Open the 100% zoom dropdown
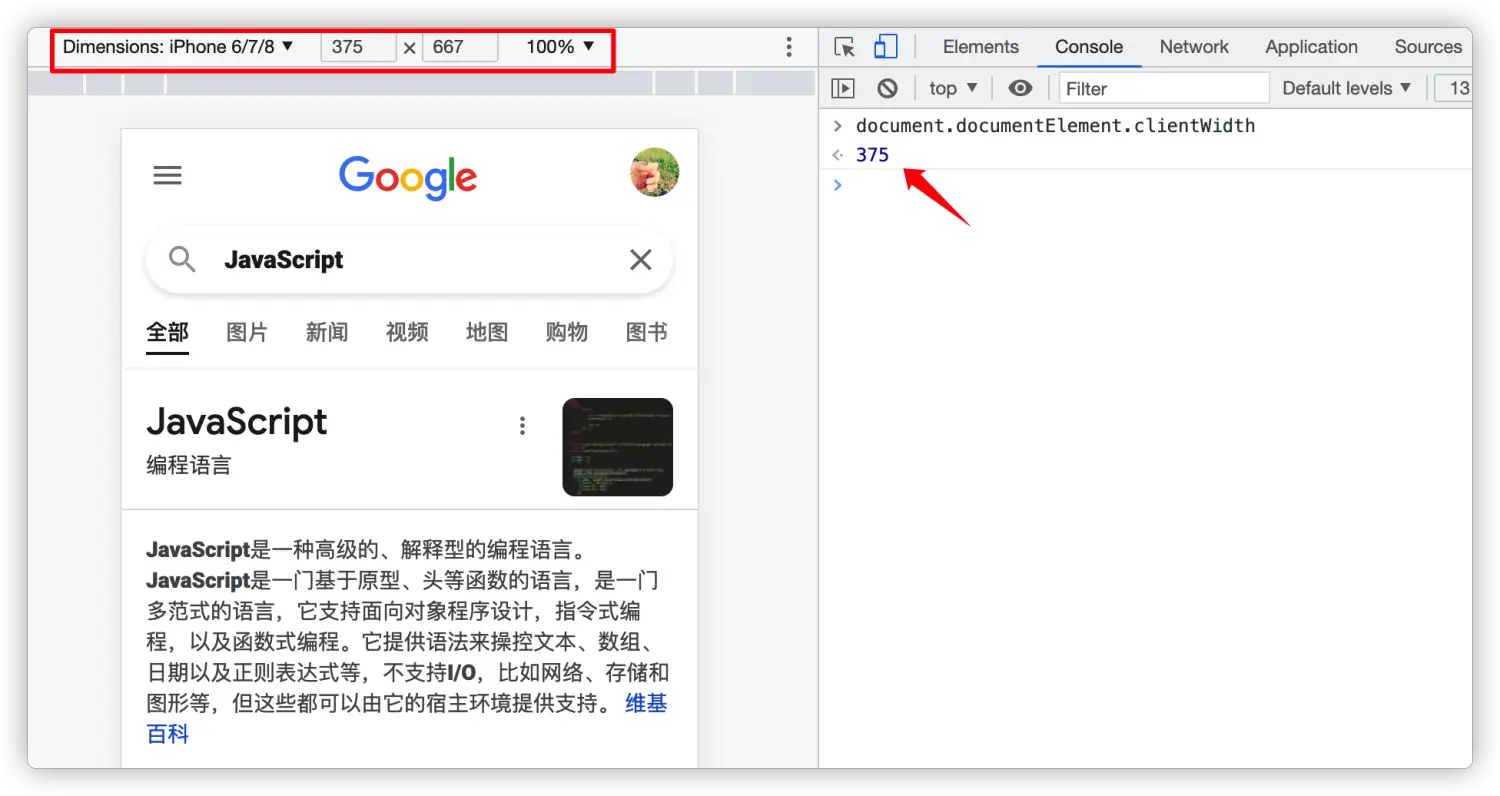Viewport: 1500px width, 796px height. [x=560, y=47]
